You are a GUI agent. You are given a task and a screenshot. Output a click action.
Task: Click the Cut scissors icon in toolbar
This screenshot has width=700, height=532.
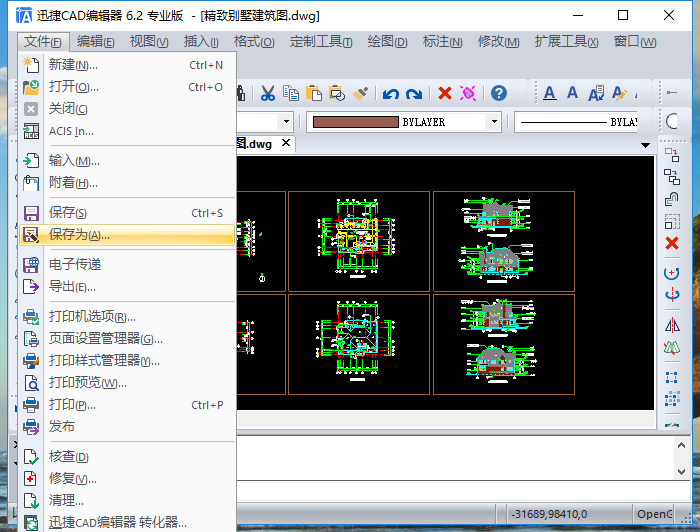click(x=267, y=93)
